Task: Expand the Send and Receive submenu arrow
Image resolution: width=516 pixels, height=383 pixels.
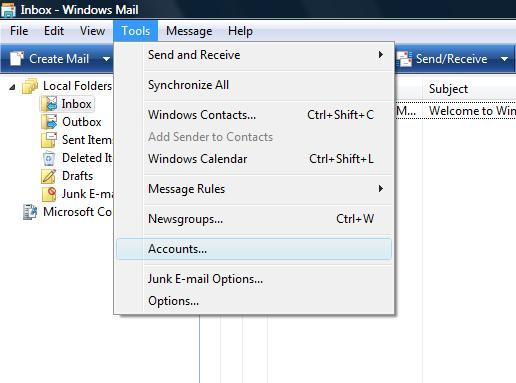Action: click(380, 55)
